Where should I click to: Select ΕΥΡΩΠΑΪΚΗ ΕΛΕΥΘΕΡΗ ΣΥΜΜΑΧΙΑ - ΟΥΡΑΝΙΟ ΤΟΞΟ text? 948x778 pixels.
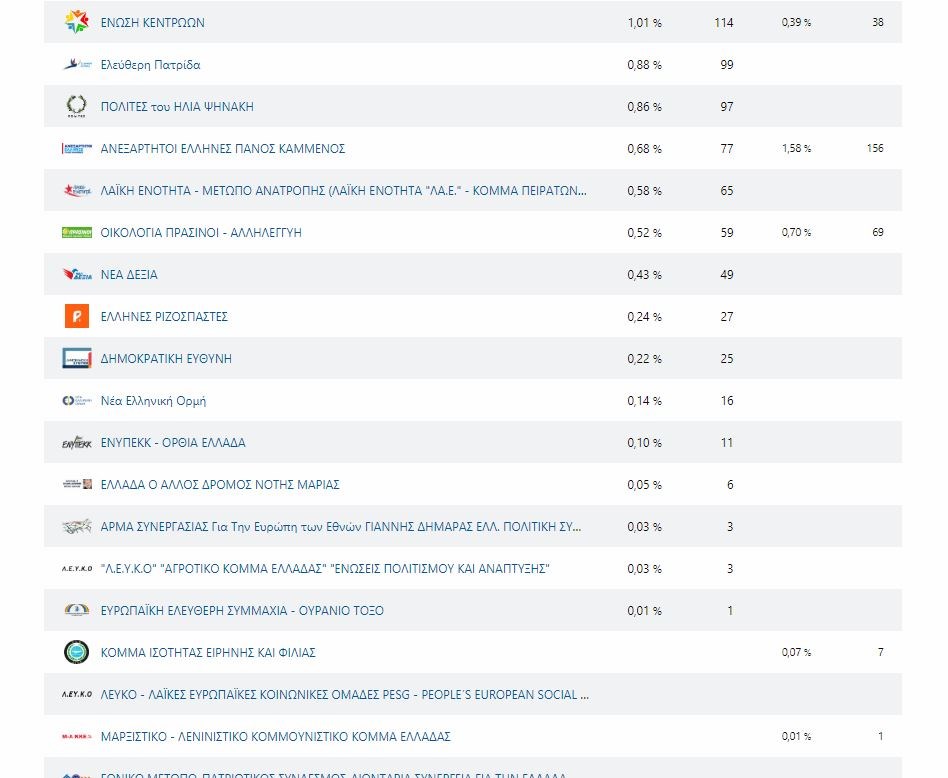click(x=242, y=611)
